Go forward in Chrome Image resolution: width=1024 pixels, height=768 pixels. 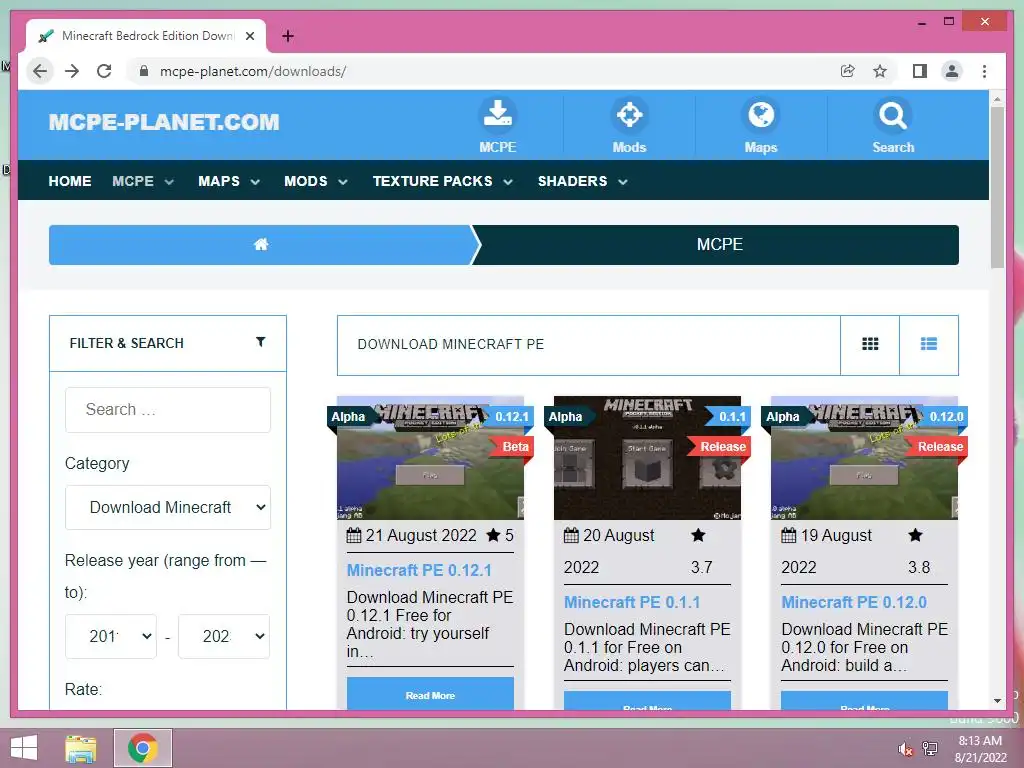click(72, 71)
